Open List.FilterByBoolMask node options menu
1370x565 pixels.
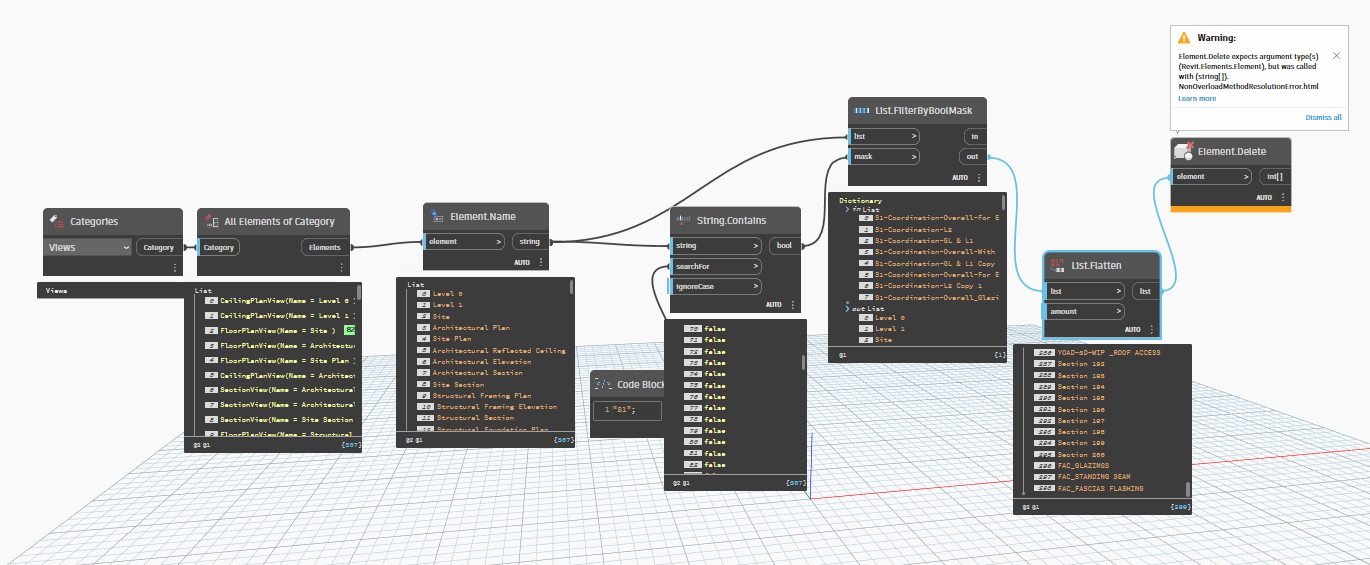979,178
